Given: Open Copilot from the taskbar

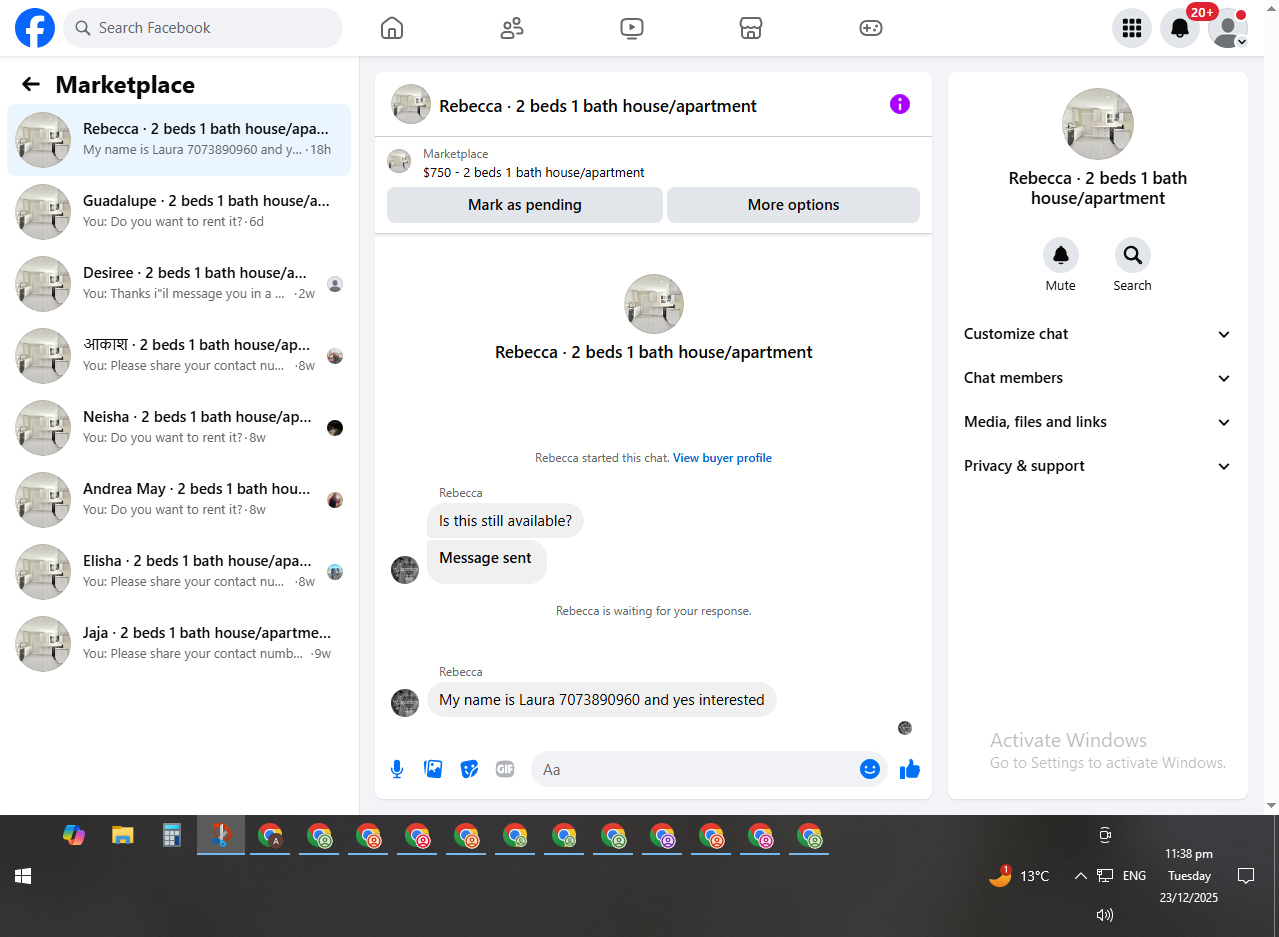Looking at the screenshot, I should [74, 835].
